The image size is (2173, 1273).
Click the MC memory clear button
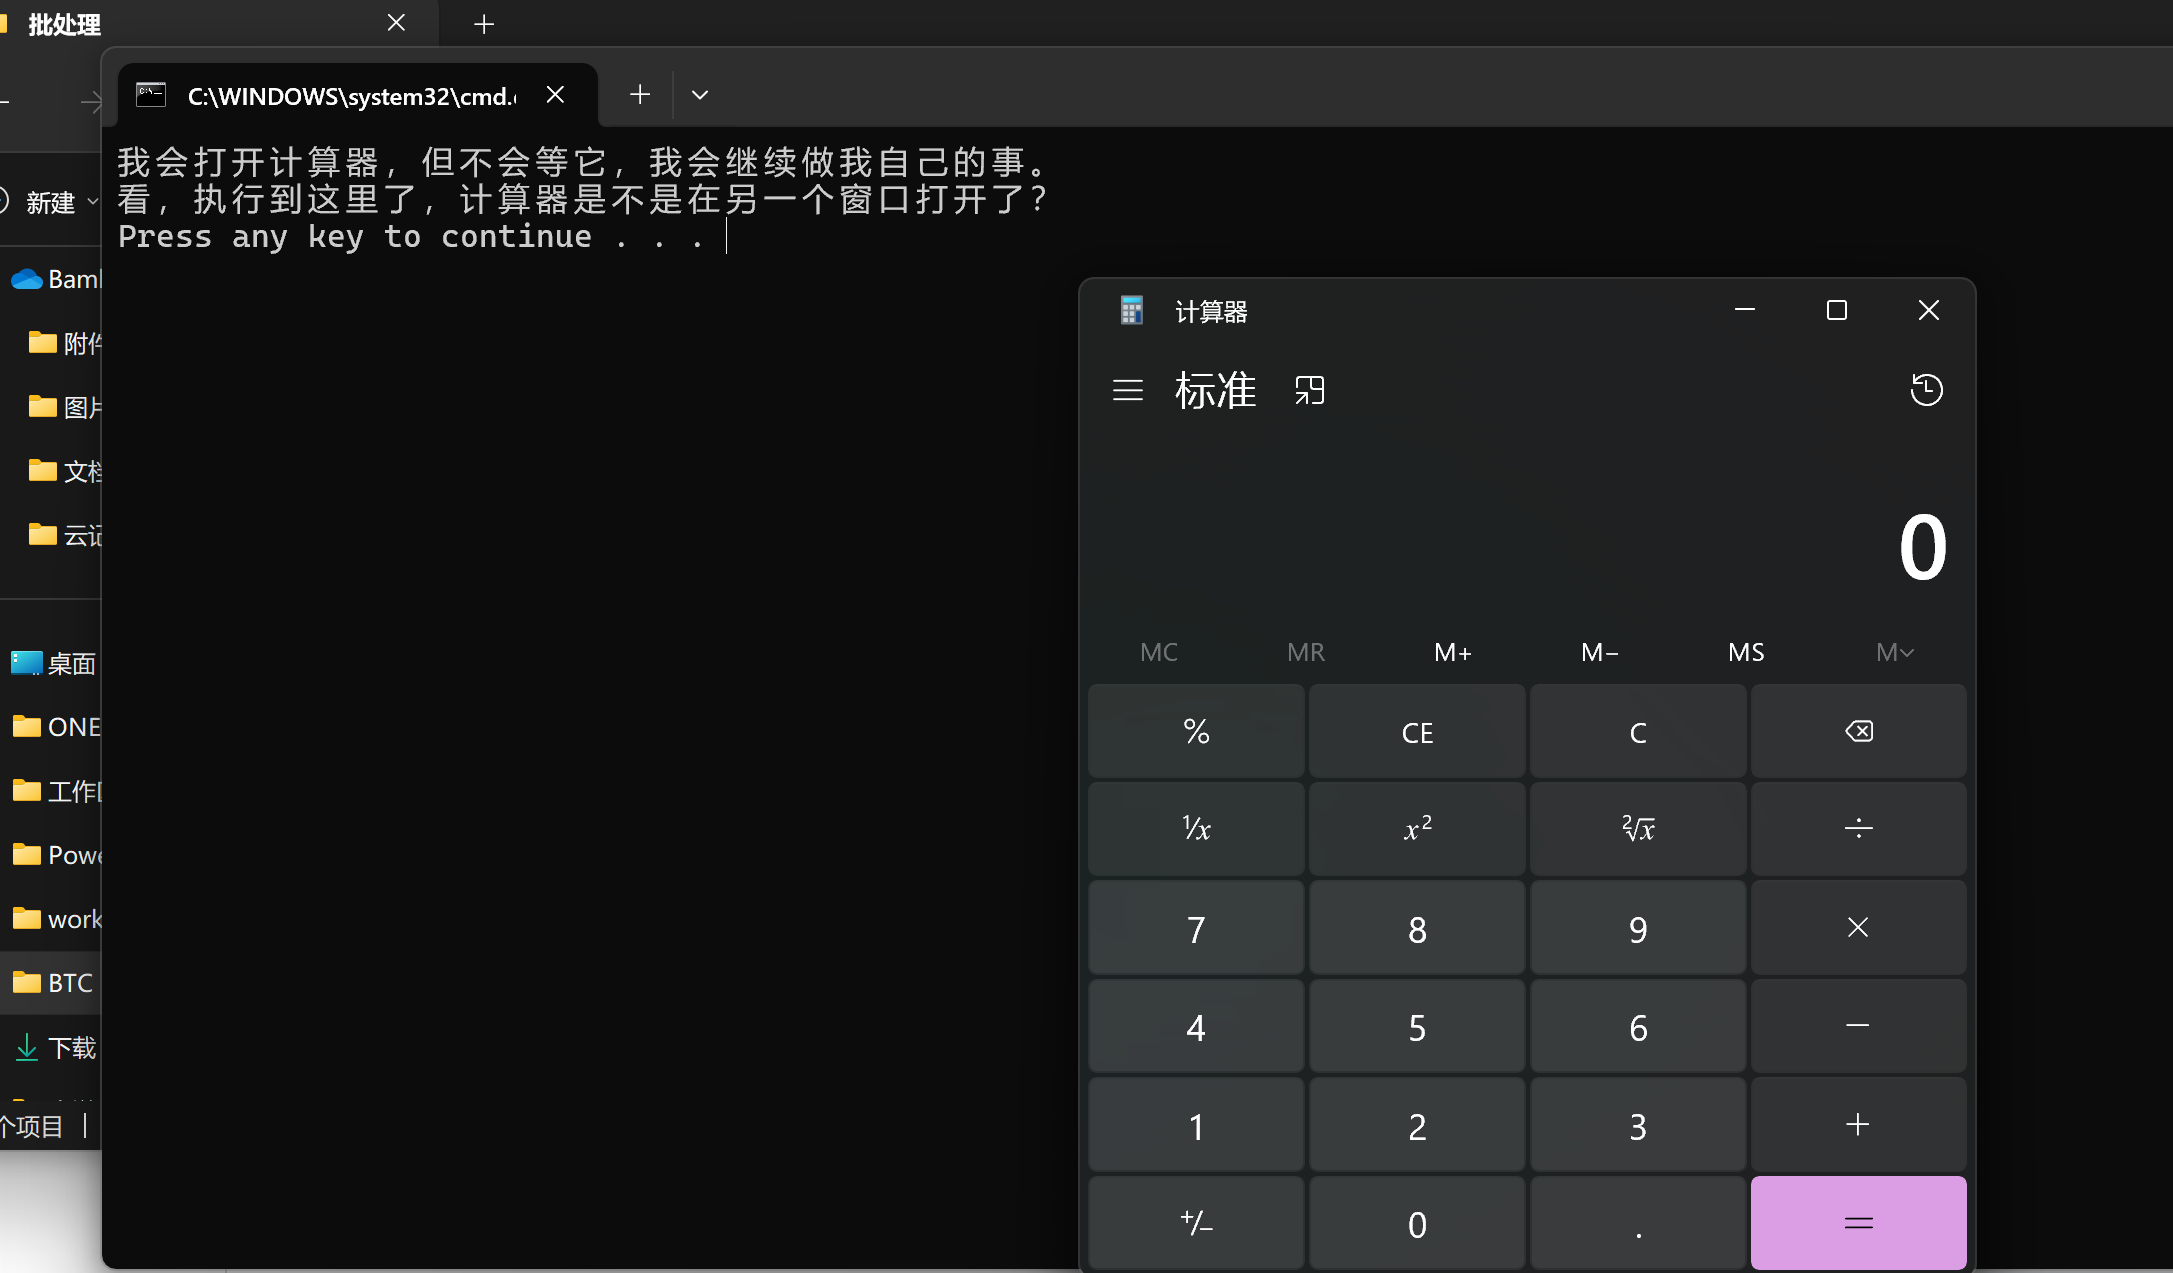(x=1159, y=652)
